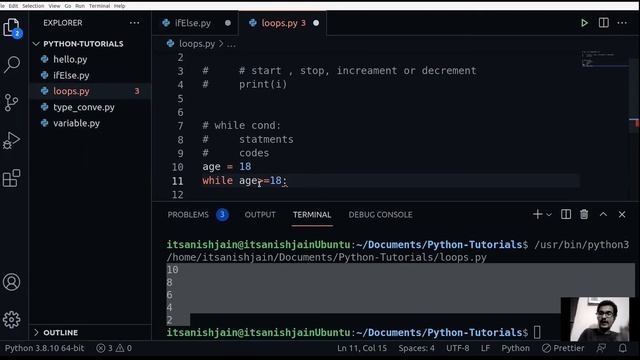The height and width of the screenshot is (360, 640).
Task: Change indentation via Spaces: 4
Action: pyautogui.click(x=416, y=348)
